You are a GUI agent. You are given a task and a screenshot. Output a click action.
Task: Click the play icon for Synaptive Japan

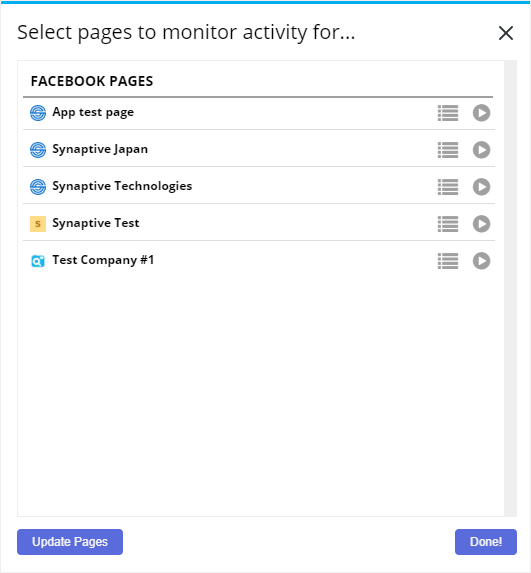tap(481, 150)
